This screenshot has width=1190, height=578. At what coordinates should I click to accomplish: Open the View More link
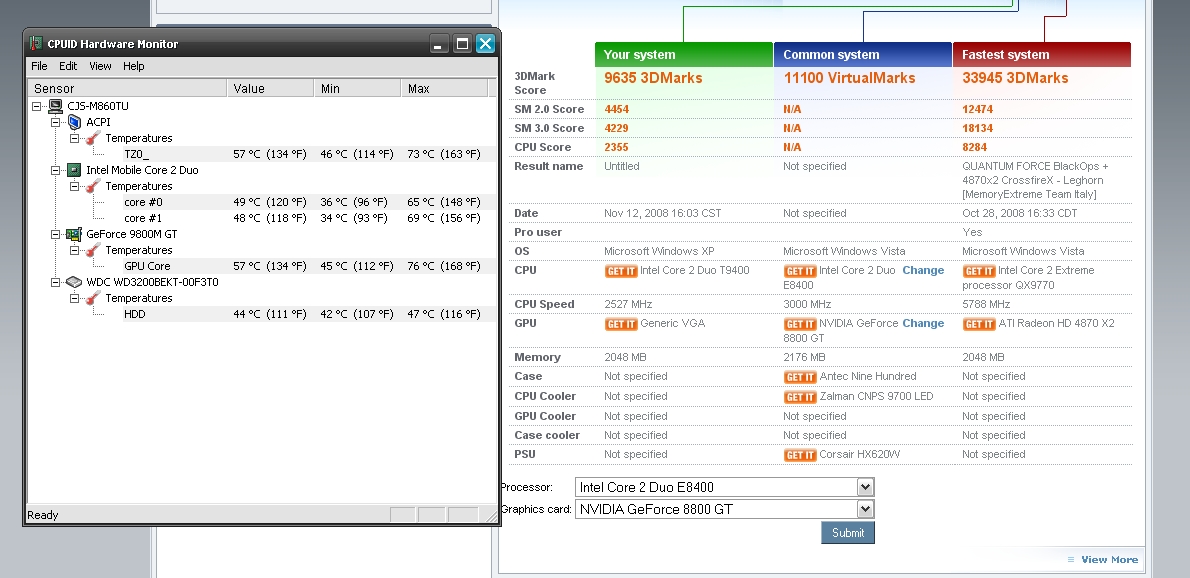[x=1109, y=560]
